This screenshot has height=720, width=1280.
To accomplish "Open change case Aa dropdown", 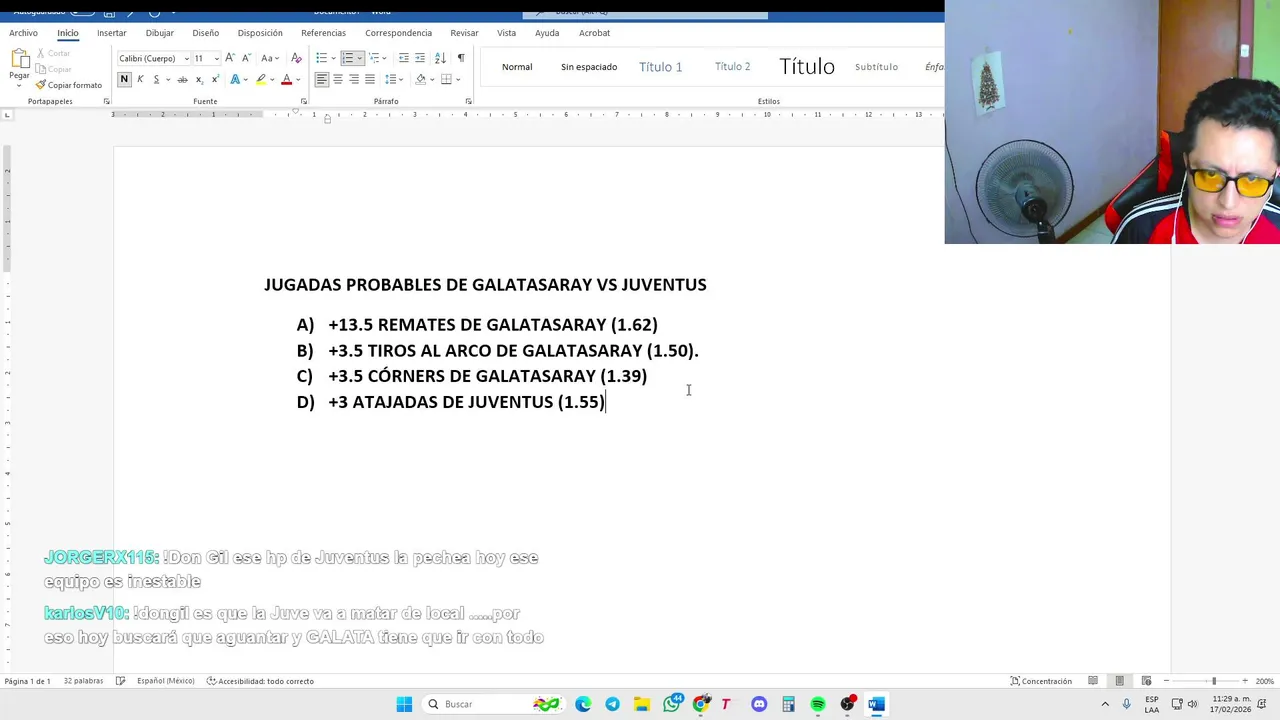I will click(x=270, y=58).
